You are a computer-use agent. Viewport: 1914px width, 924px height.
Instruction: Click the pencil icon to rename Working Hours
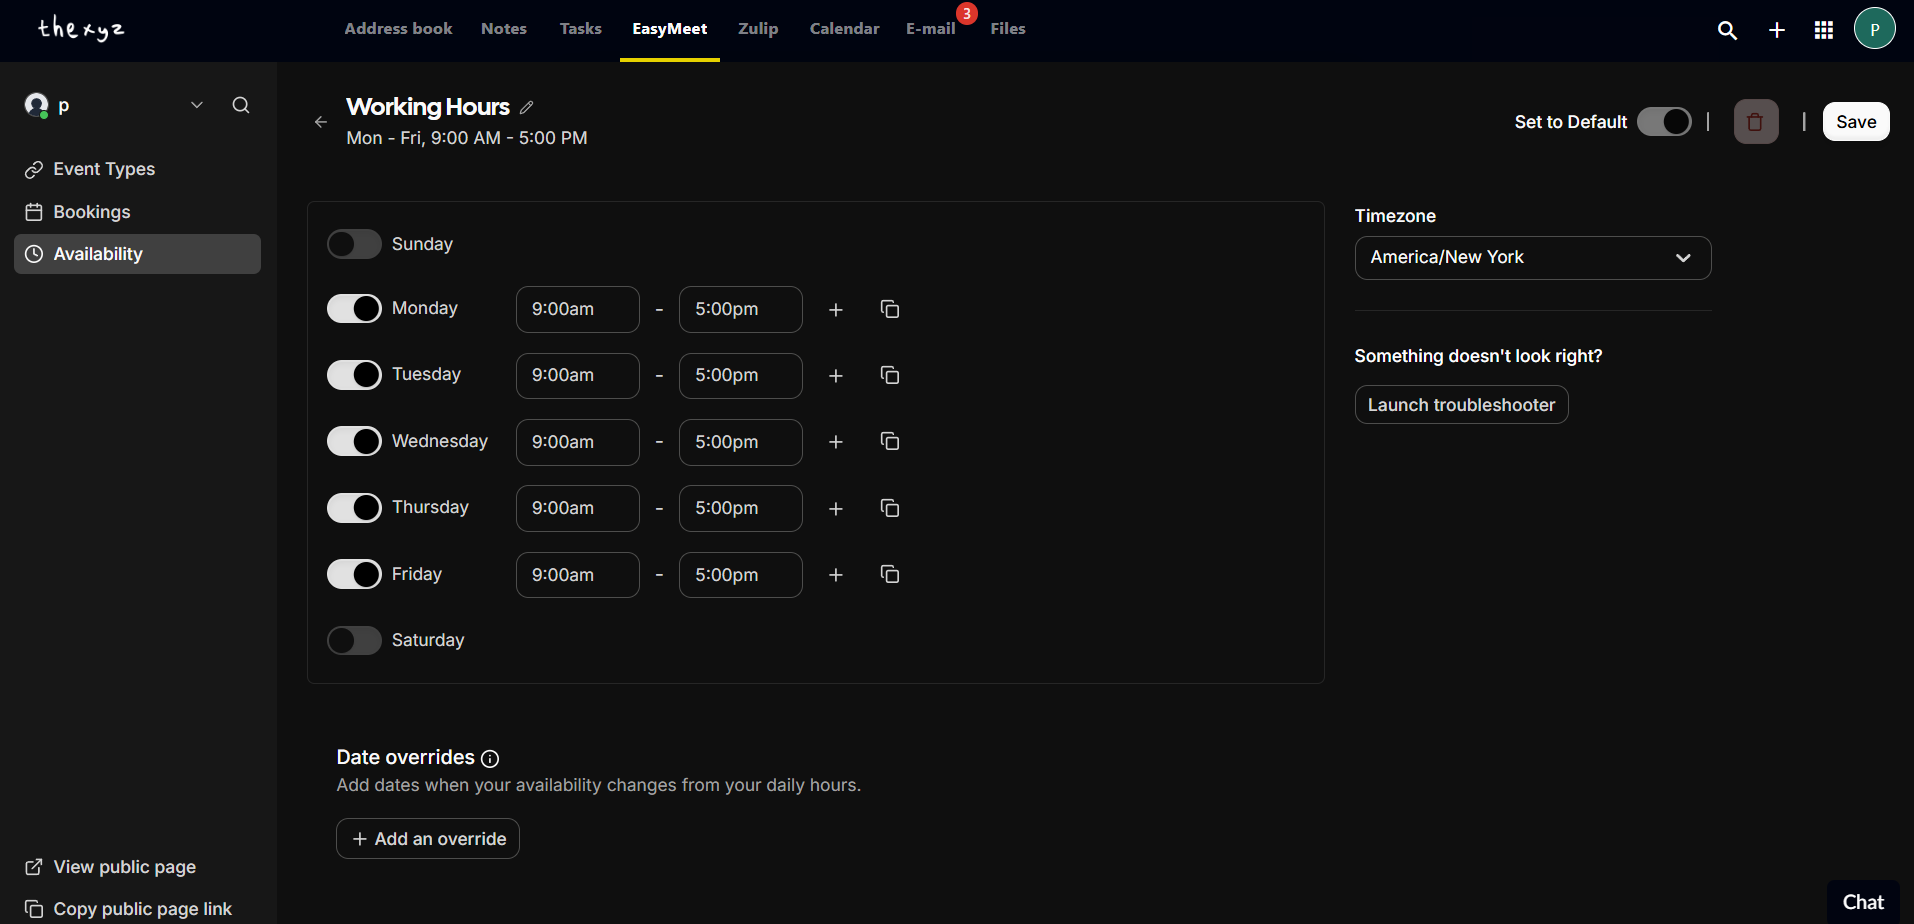(x=527, y=107)
